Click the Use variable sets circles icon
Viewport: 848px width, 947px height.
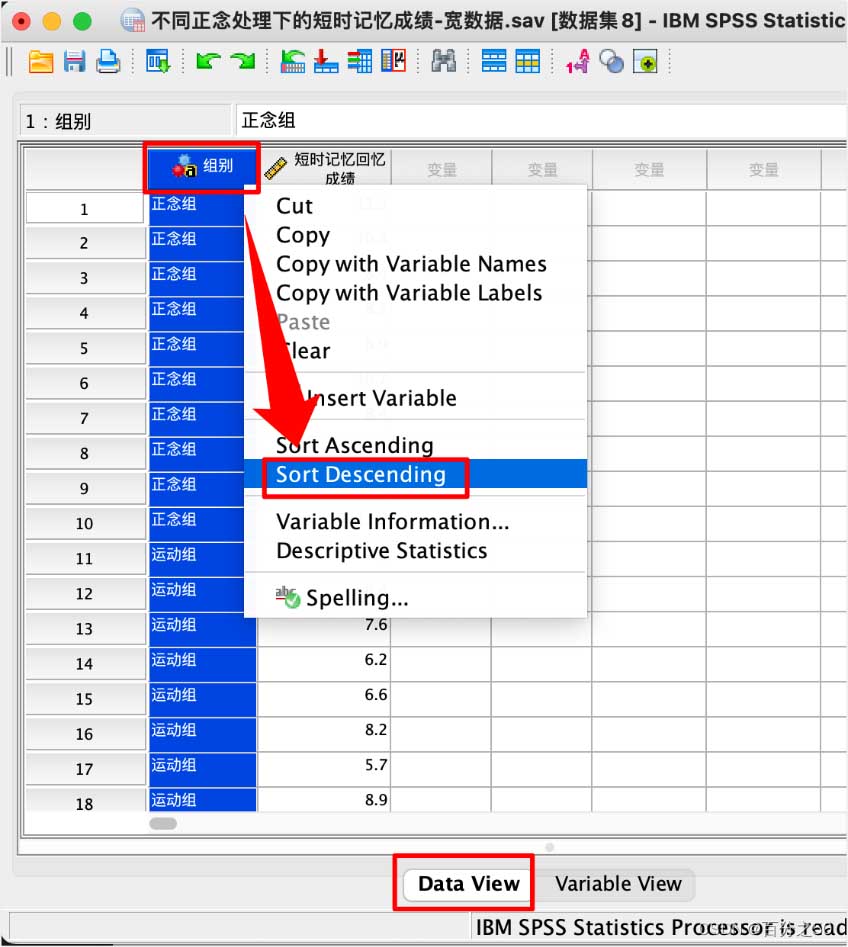coord(611,62)
